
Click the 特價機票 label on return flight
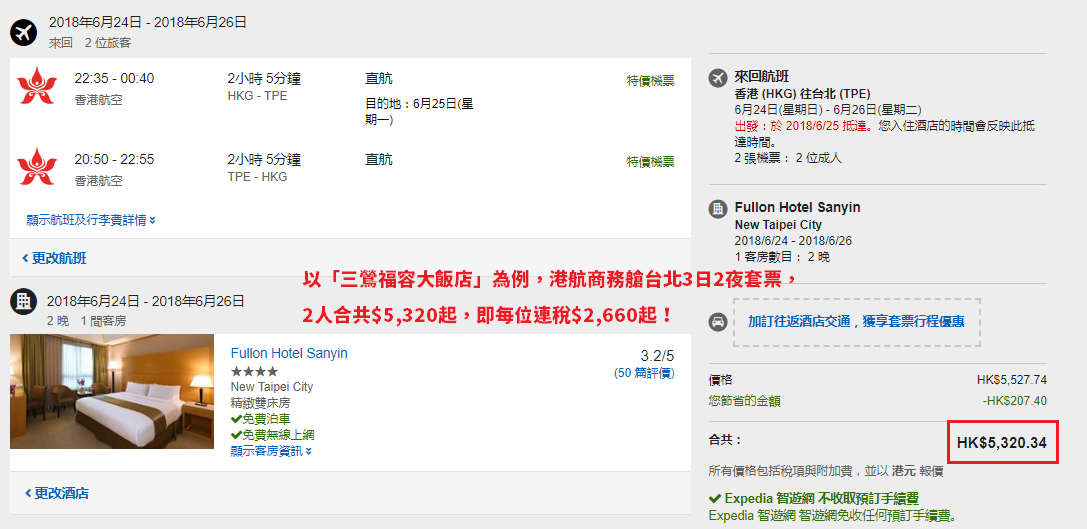650,162
